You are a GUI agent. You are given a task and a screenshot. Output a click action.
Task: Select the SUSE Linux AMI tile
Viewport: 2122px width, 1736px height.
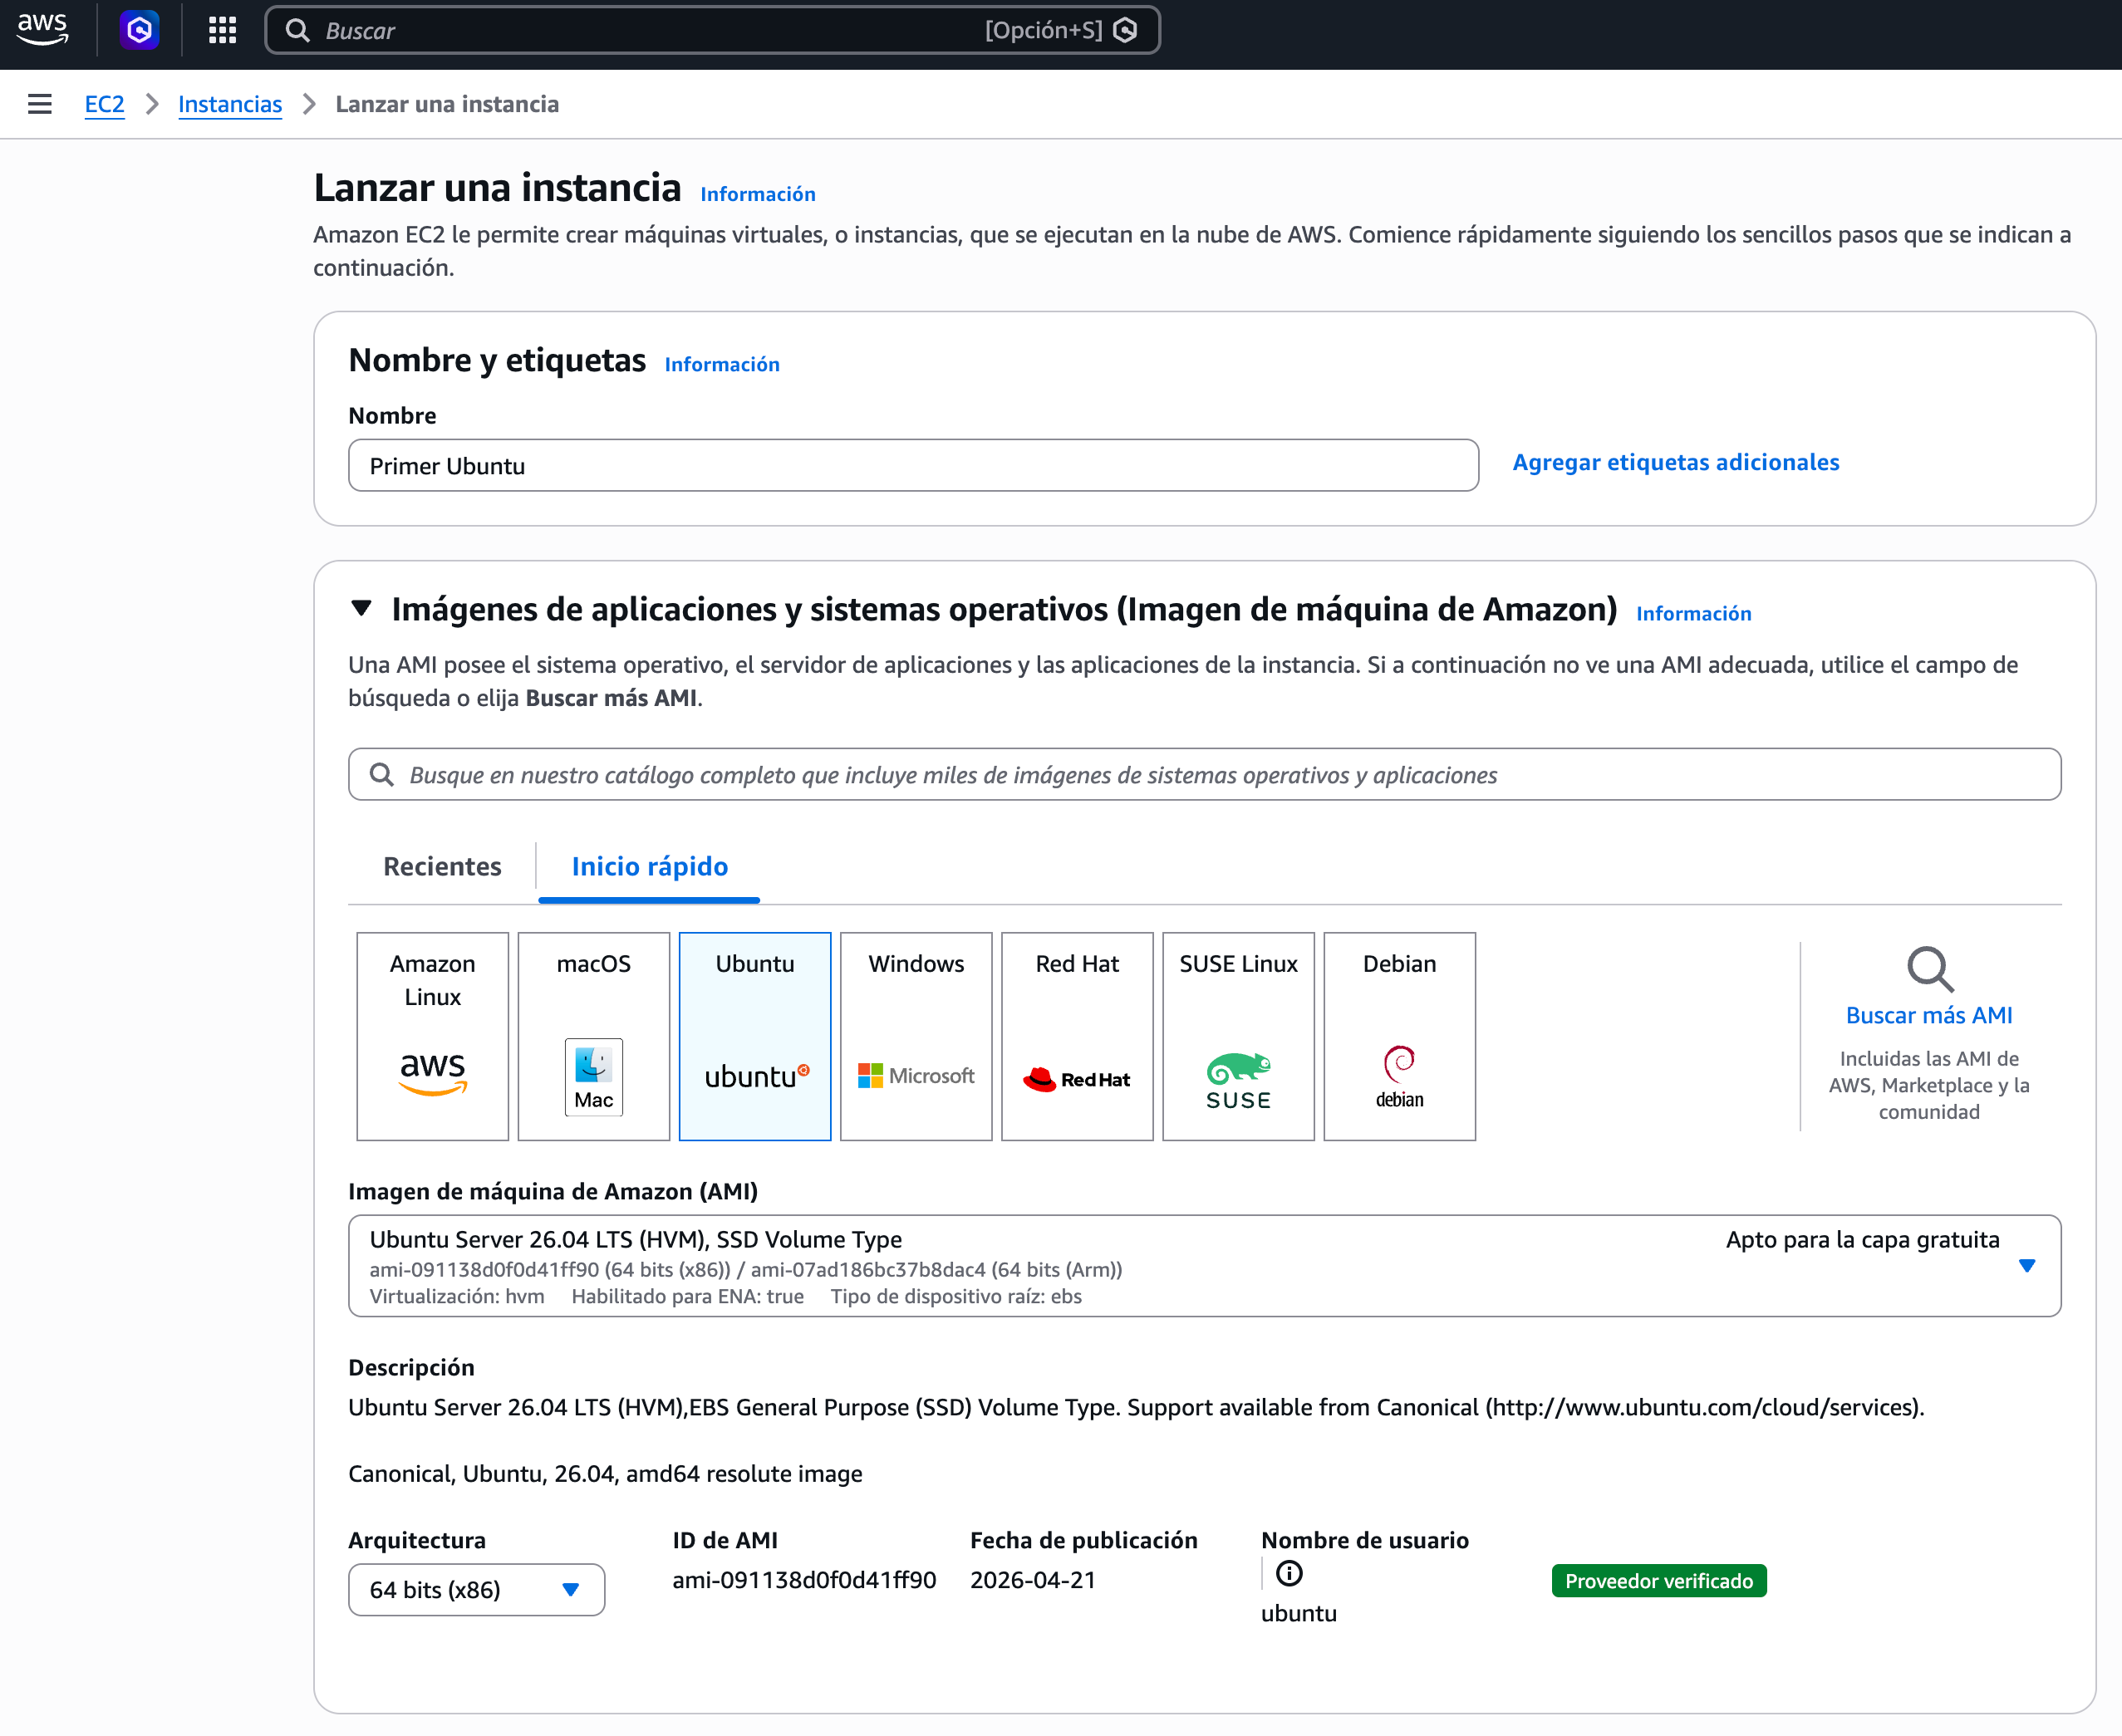tap(1238, 1036)
